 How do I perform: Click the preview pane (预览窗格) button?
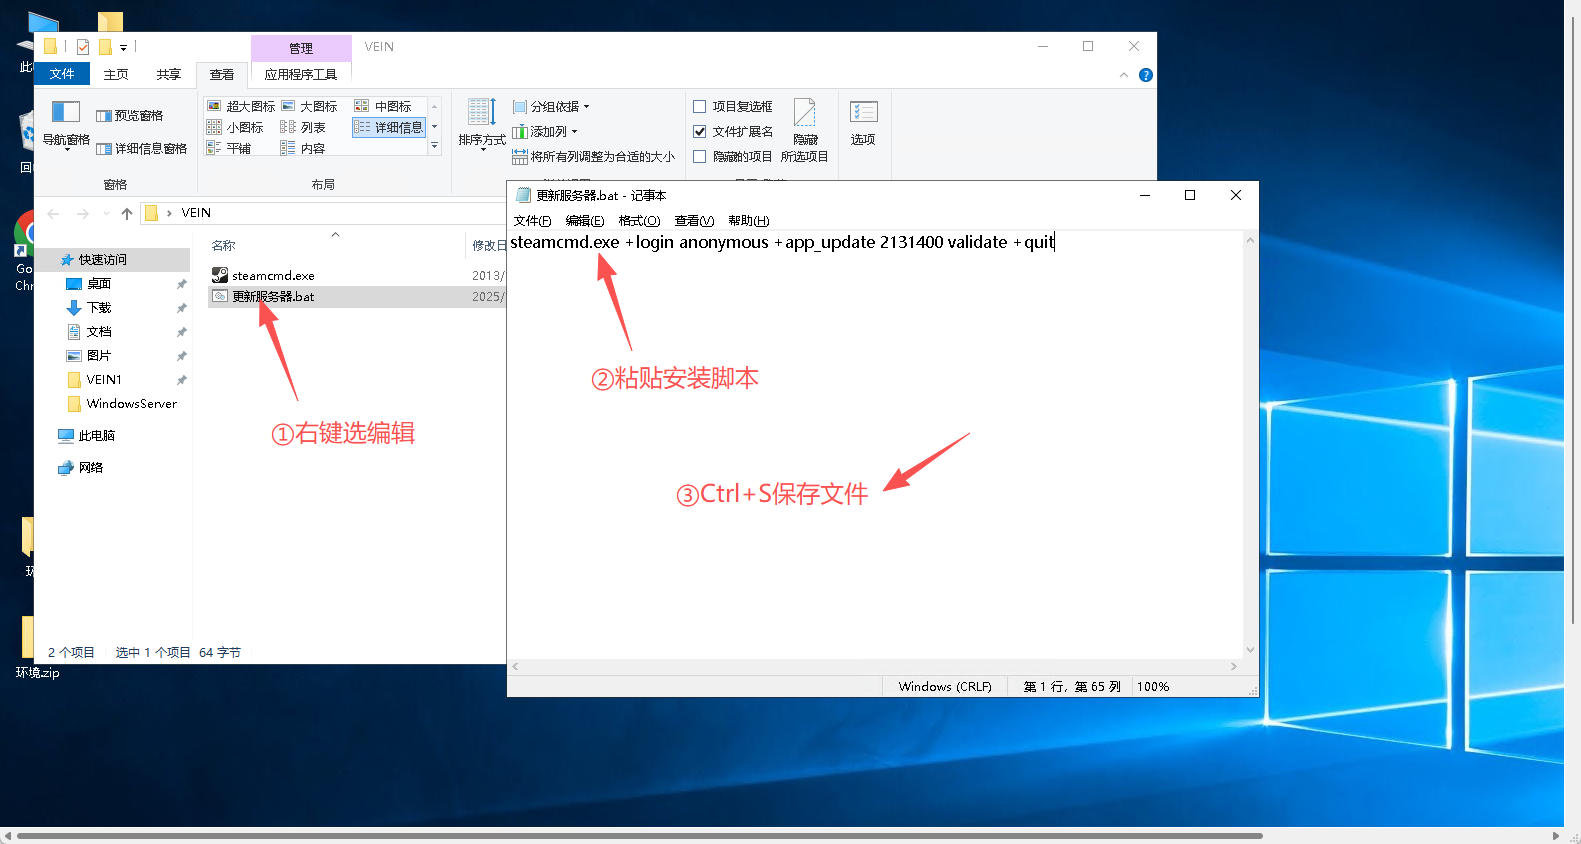(x=130, y=116)
